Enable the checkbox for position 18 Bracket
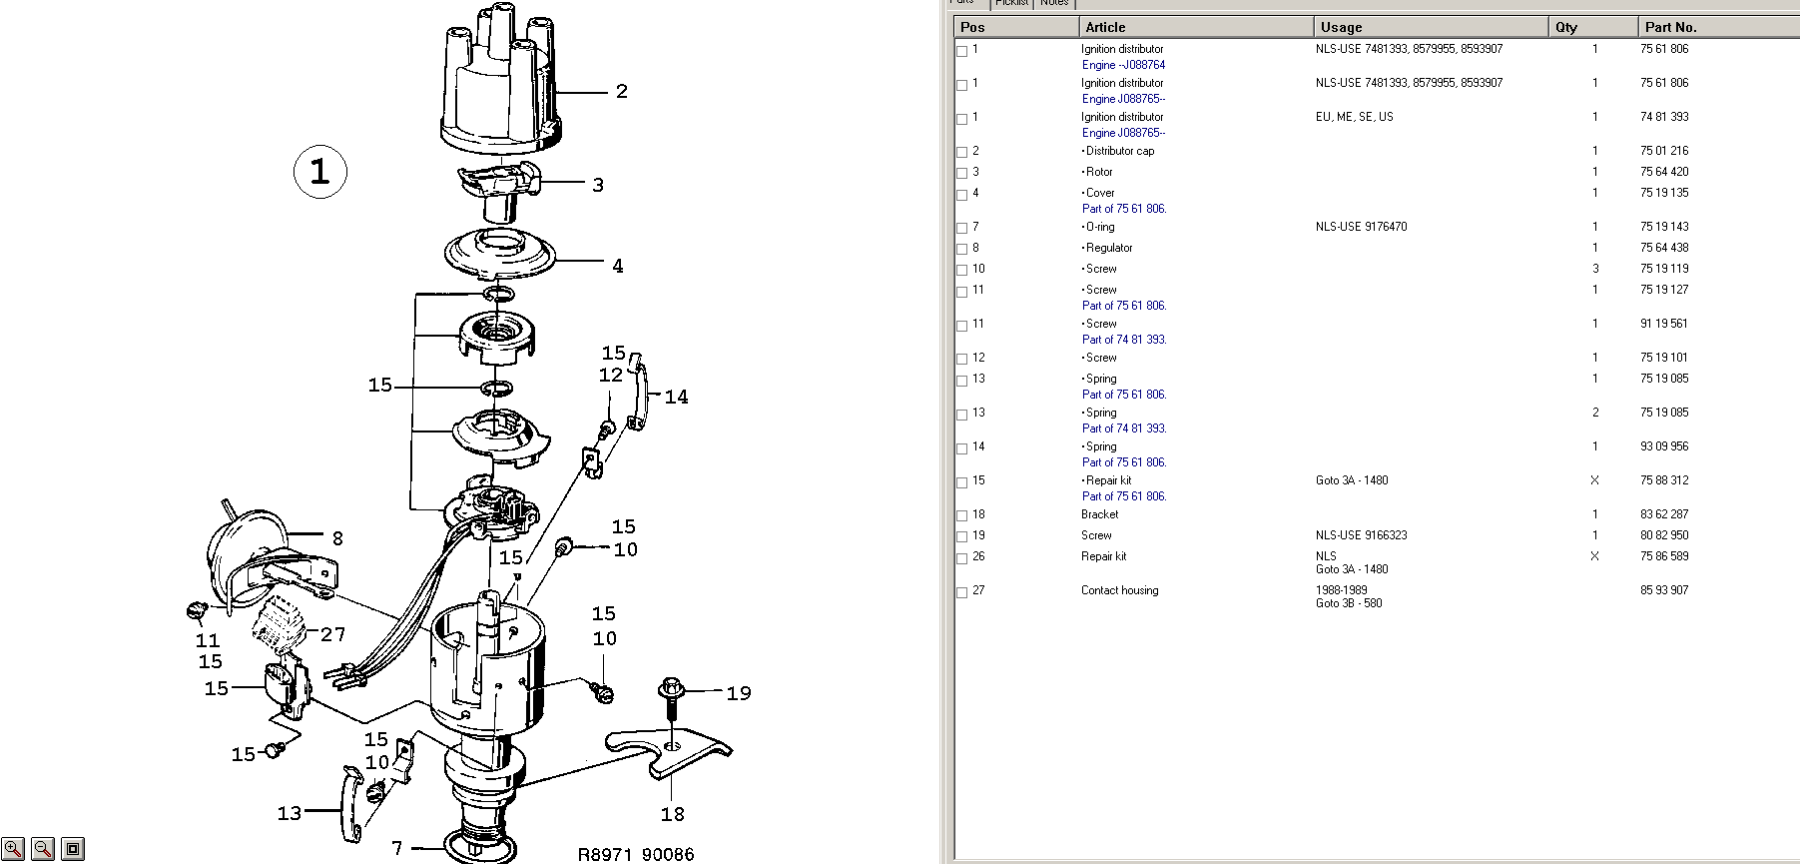 (962, 516)
